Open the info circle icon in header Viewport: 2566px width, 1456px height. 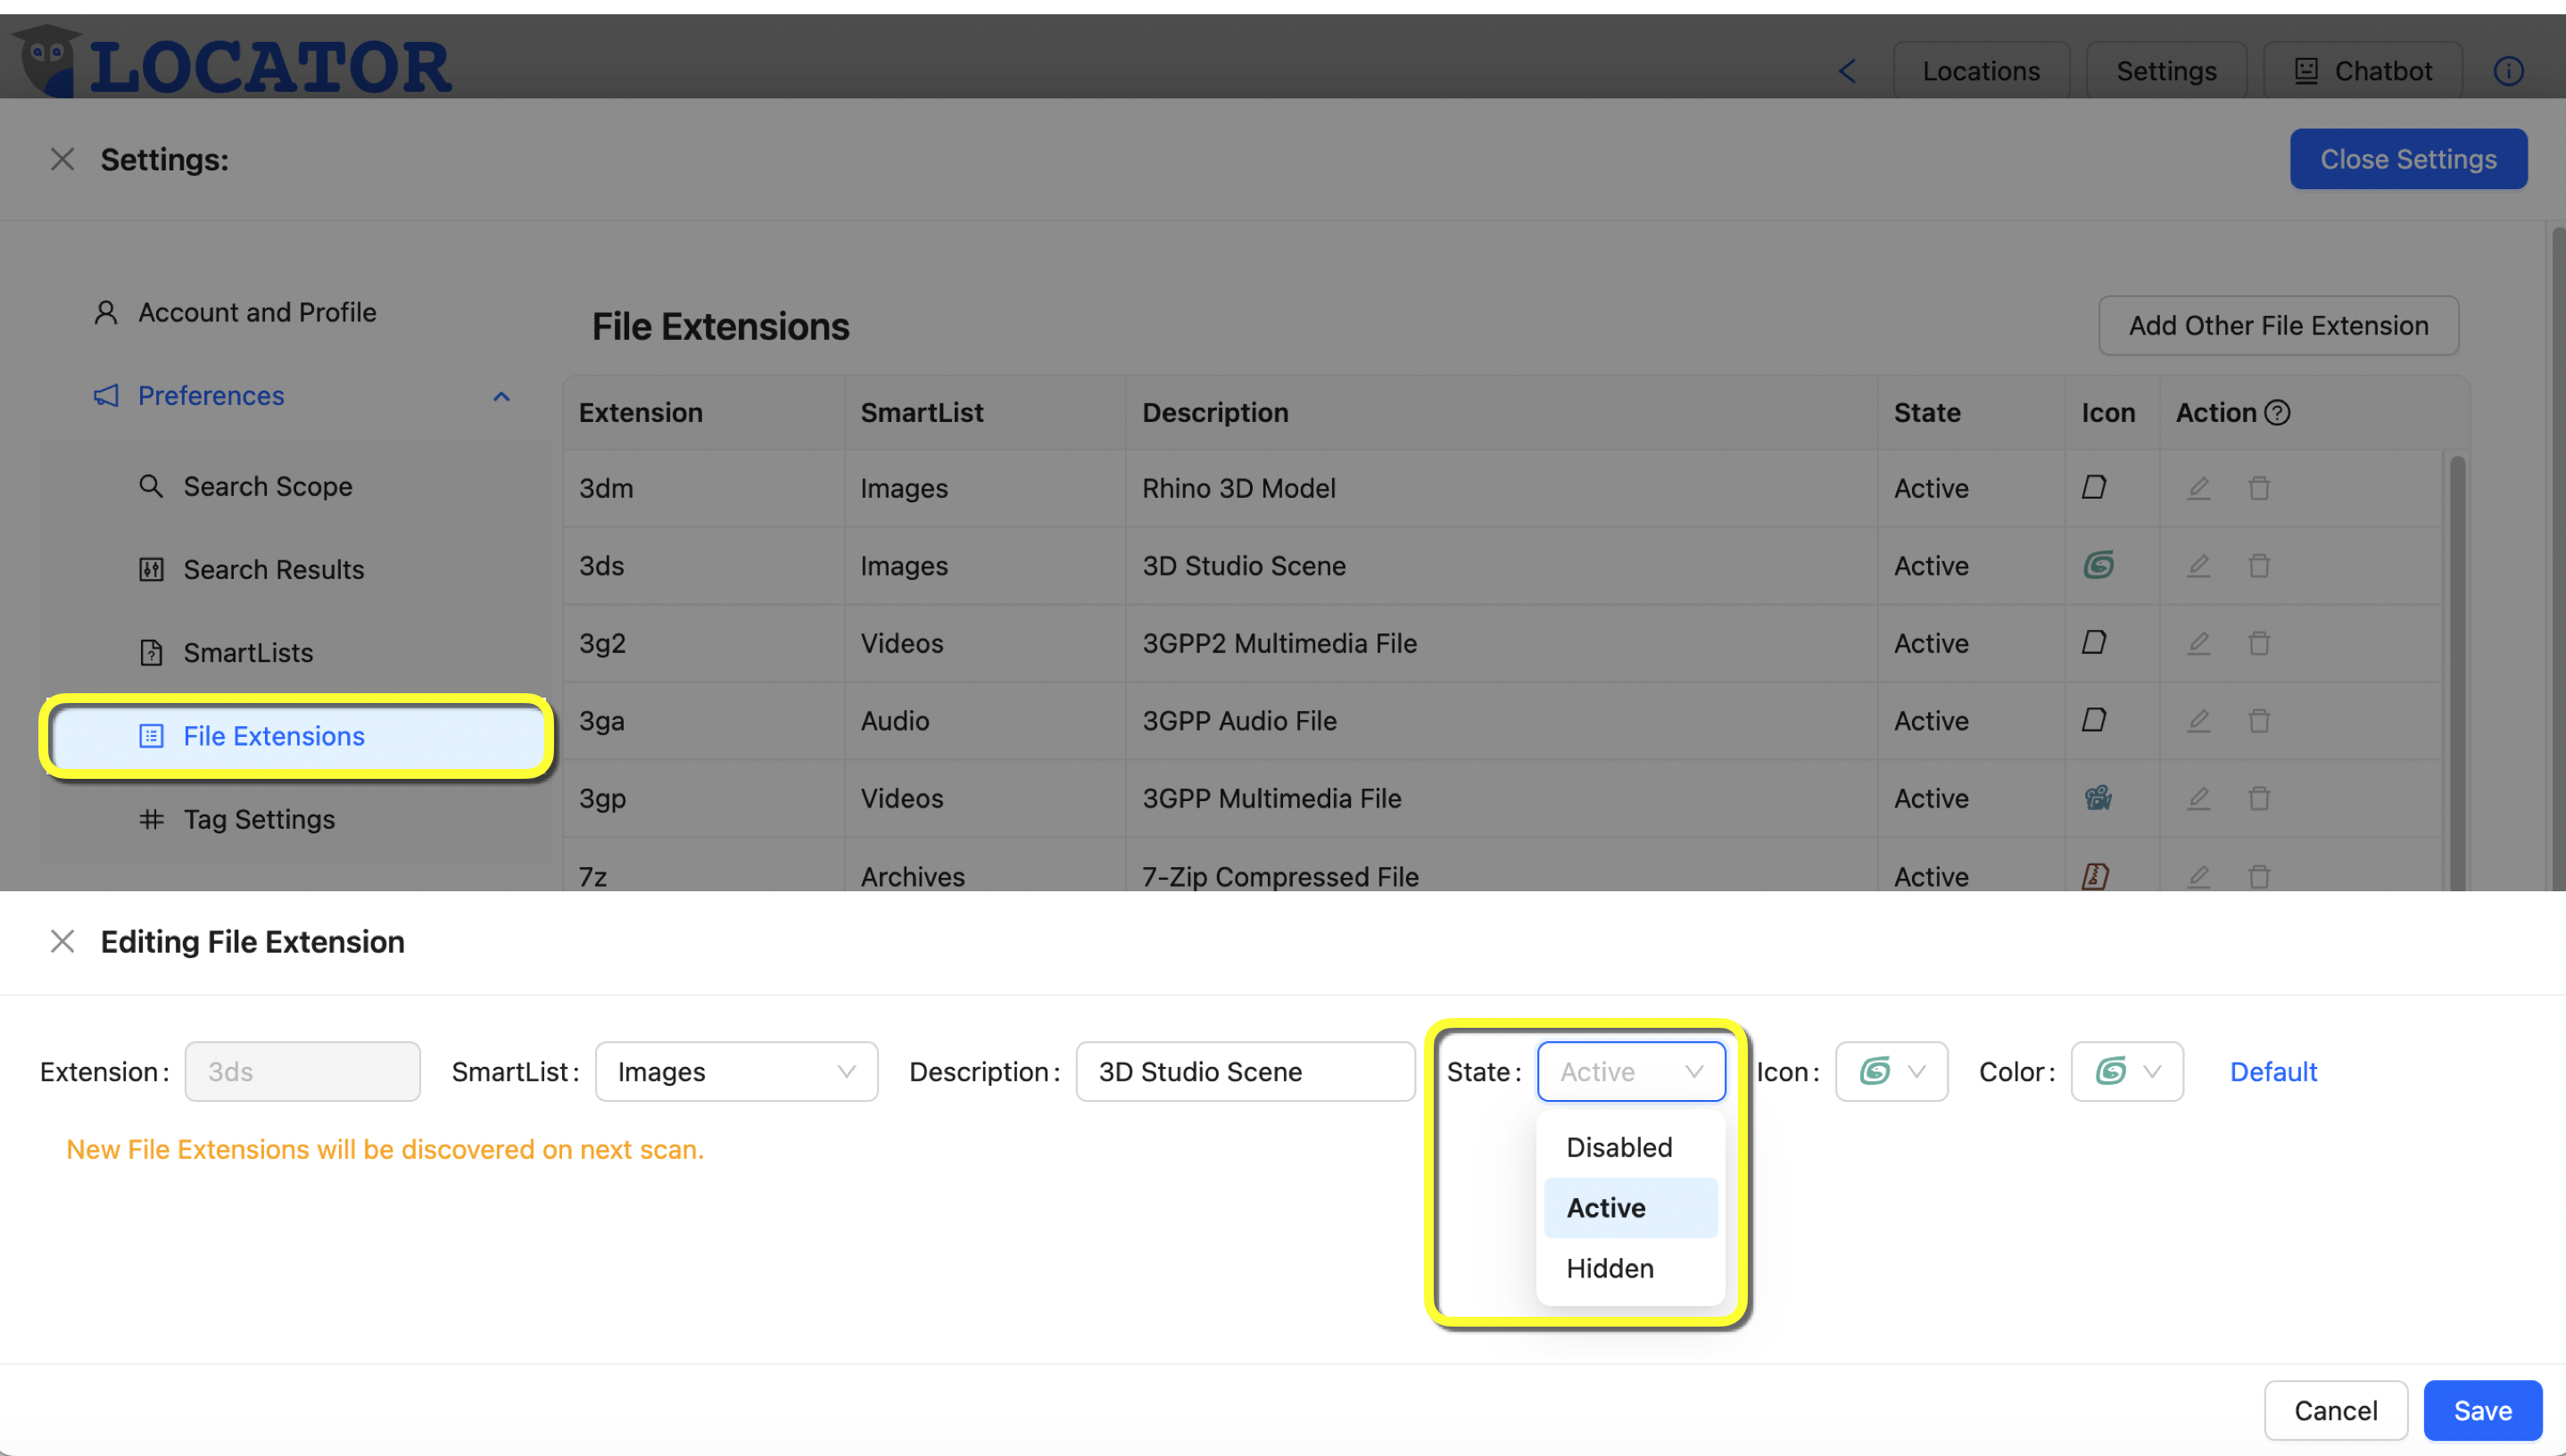pos(2508,71)
